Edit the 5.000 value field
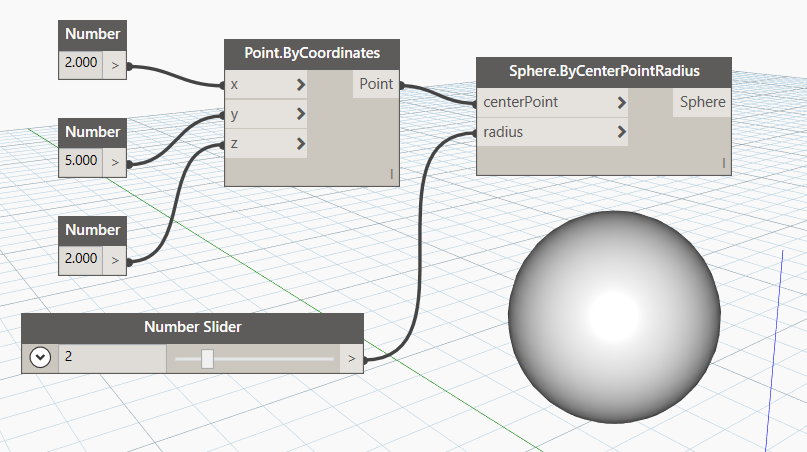The image size is (807, 452). [x=81, y=161]
